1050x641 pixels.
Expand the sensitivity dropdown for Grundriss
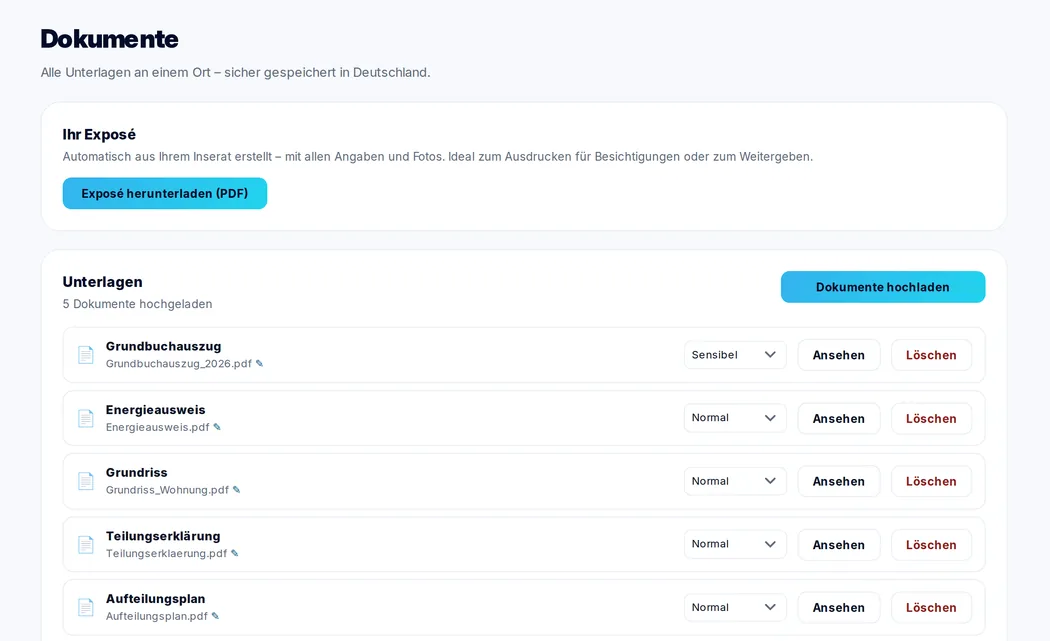735,481
